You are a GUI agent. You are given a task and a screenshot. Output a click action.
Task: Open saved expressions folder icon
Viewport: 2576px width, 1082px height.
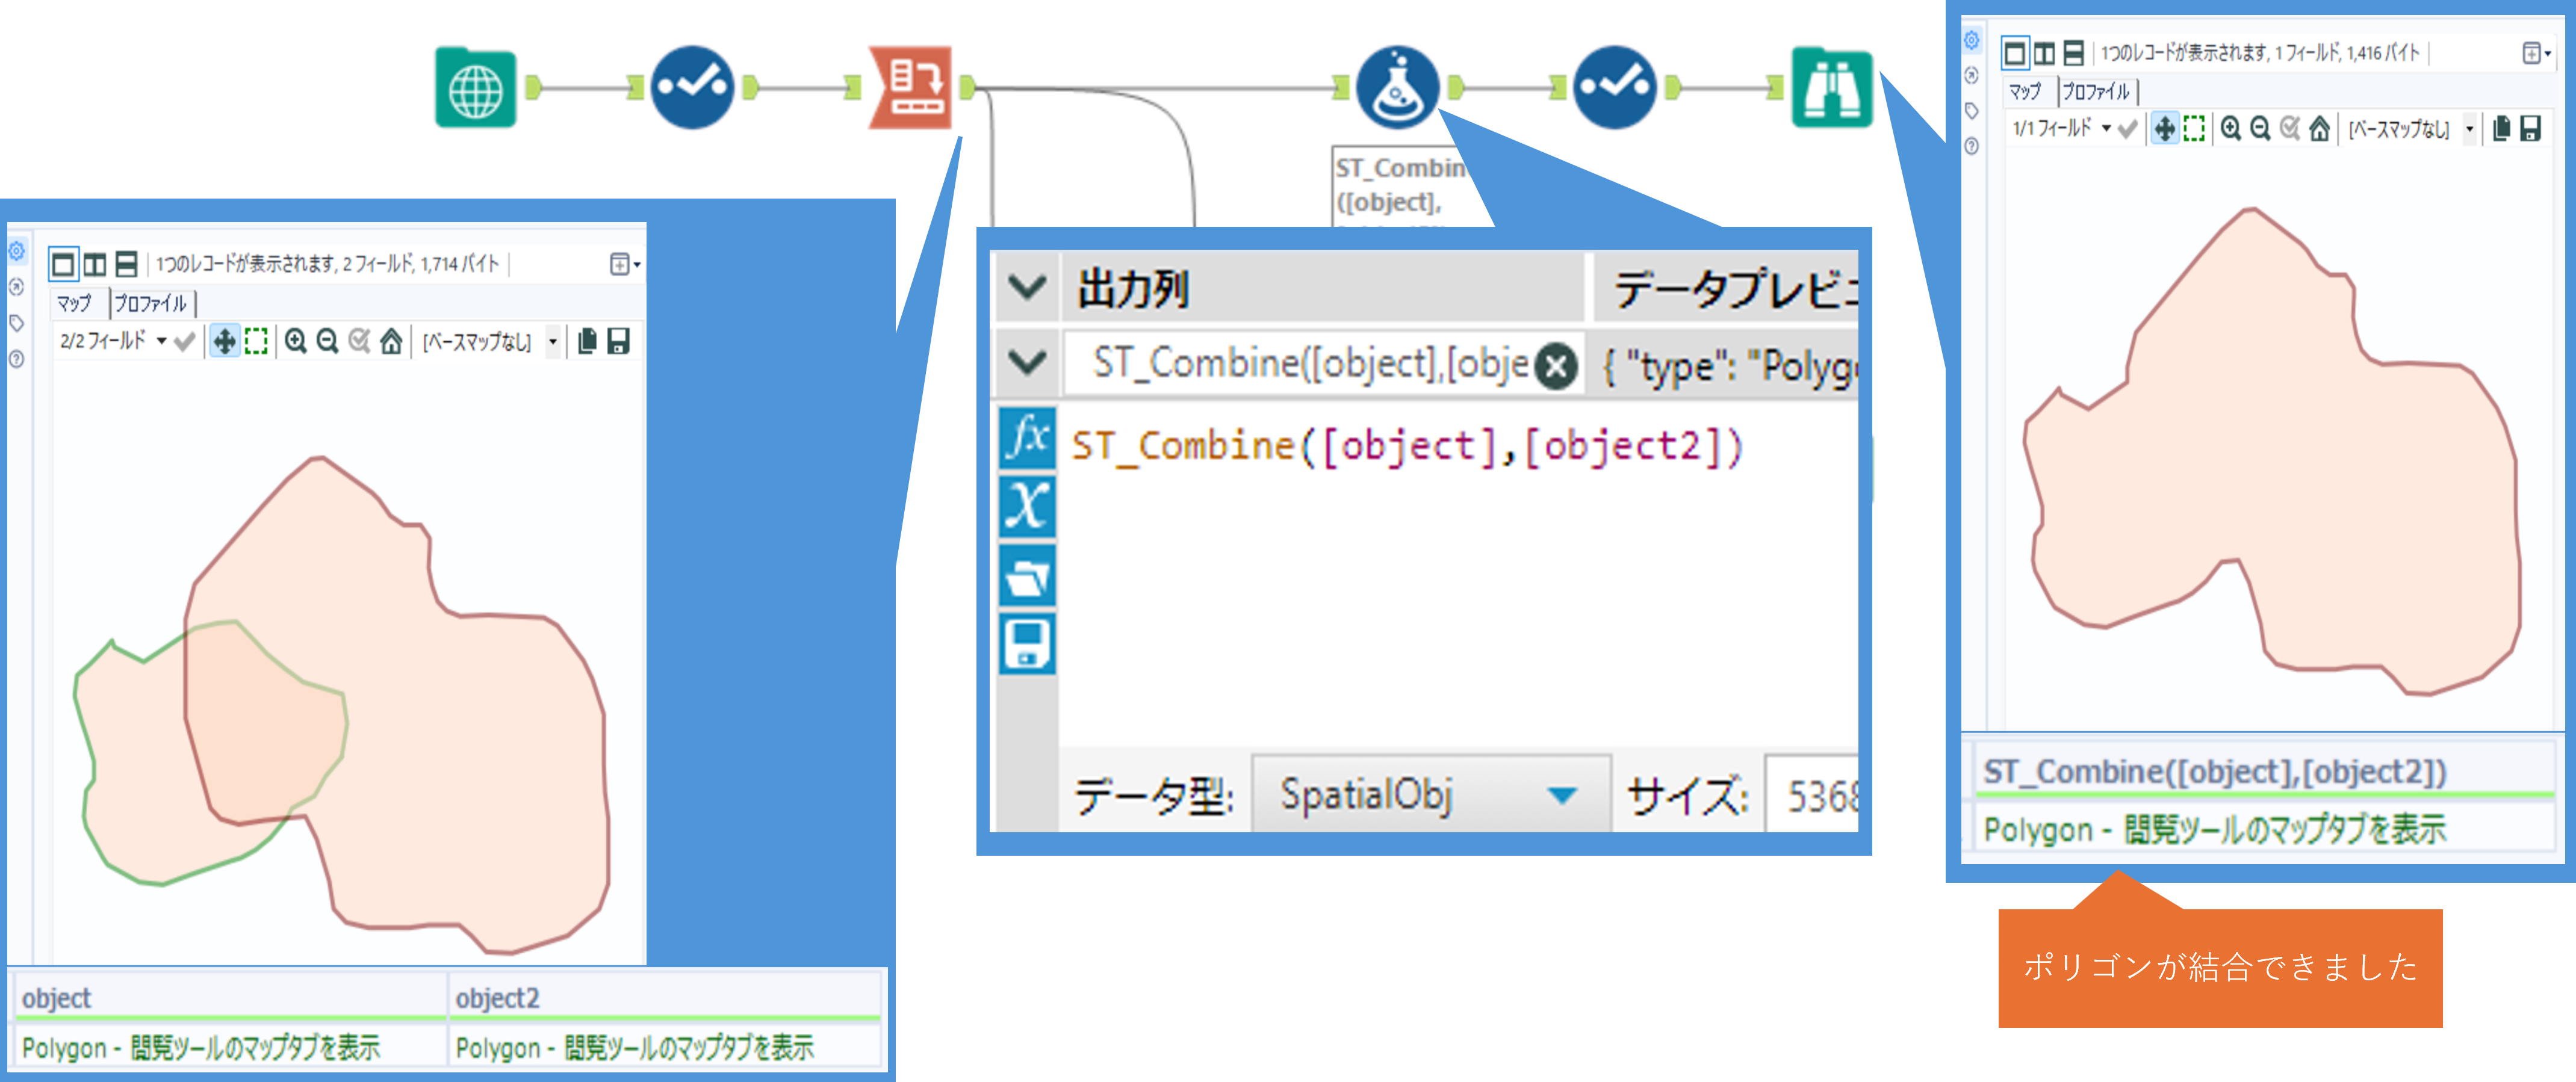tap(1027, 575)
